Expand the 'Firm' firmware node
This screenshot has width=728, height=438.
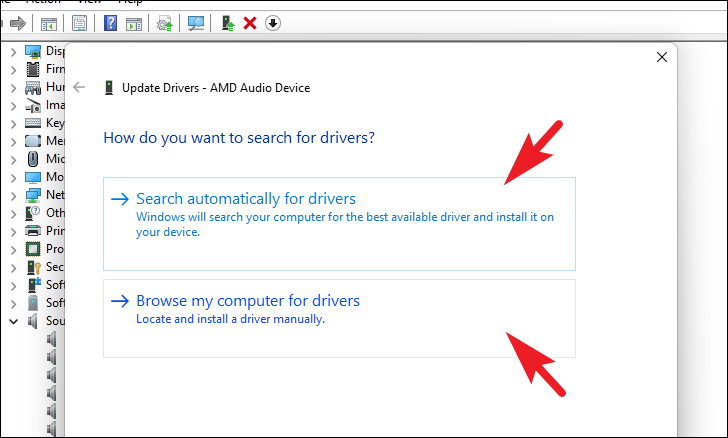tap(13, 70)
